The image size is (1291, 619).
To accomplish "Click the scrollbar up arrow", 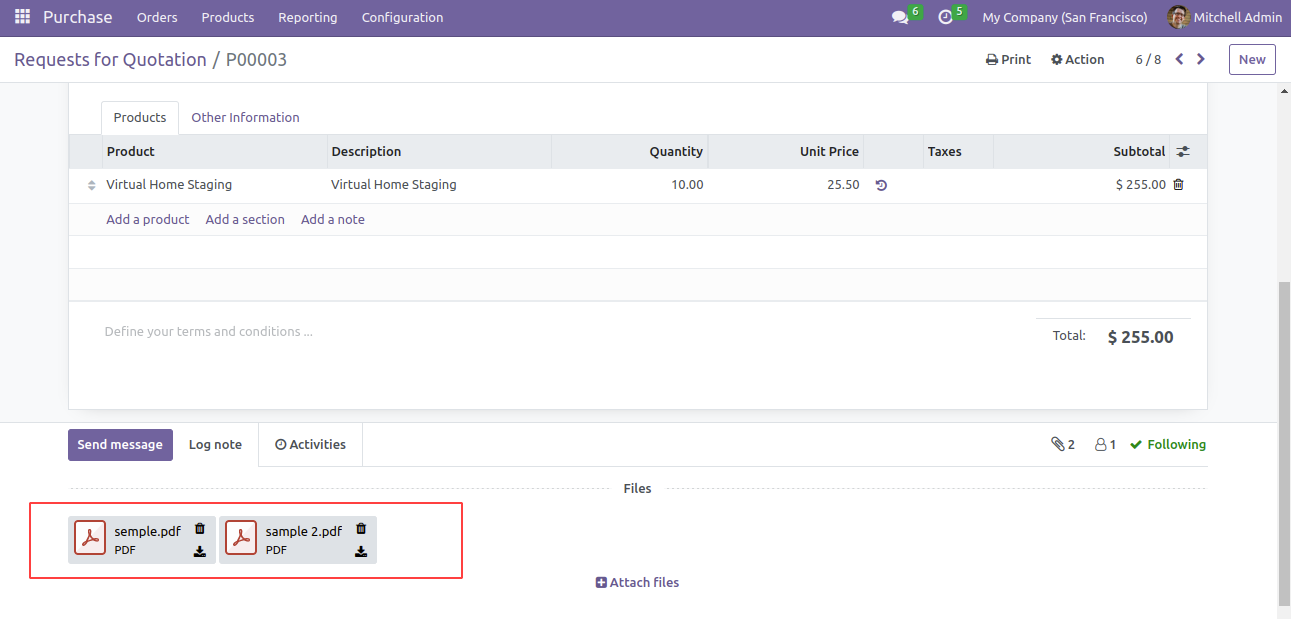I will pos(1284,90).
